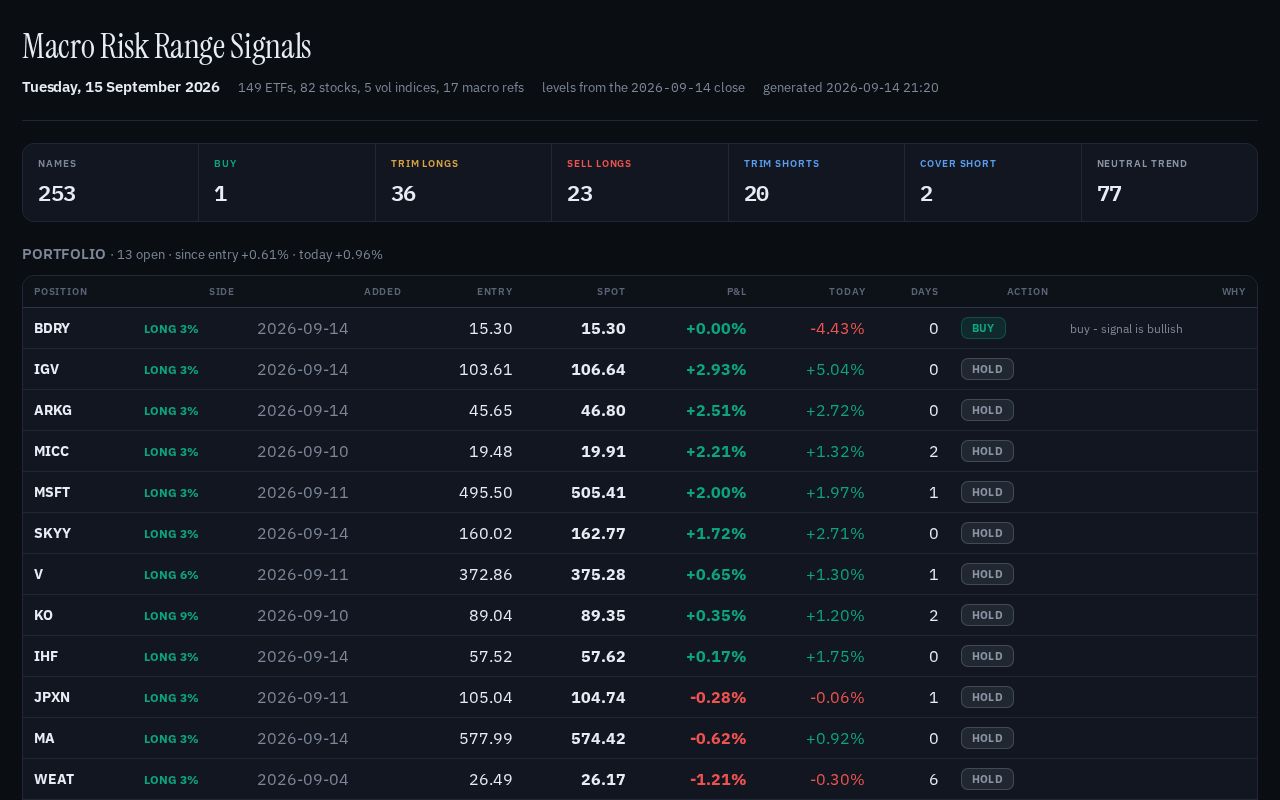Click the HOLD badge in the MSFT row
The width and height of the screenshot is (1280, 800).
(987, 492)
